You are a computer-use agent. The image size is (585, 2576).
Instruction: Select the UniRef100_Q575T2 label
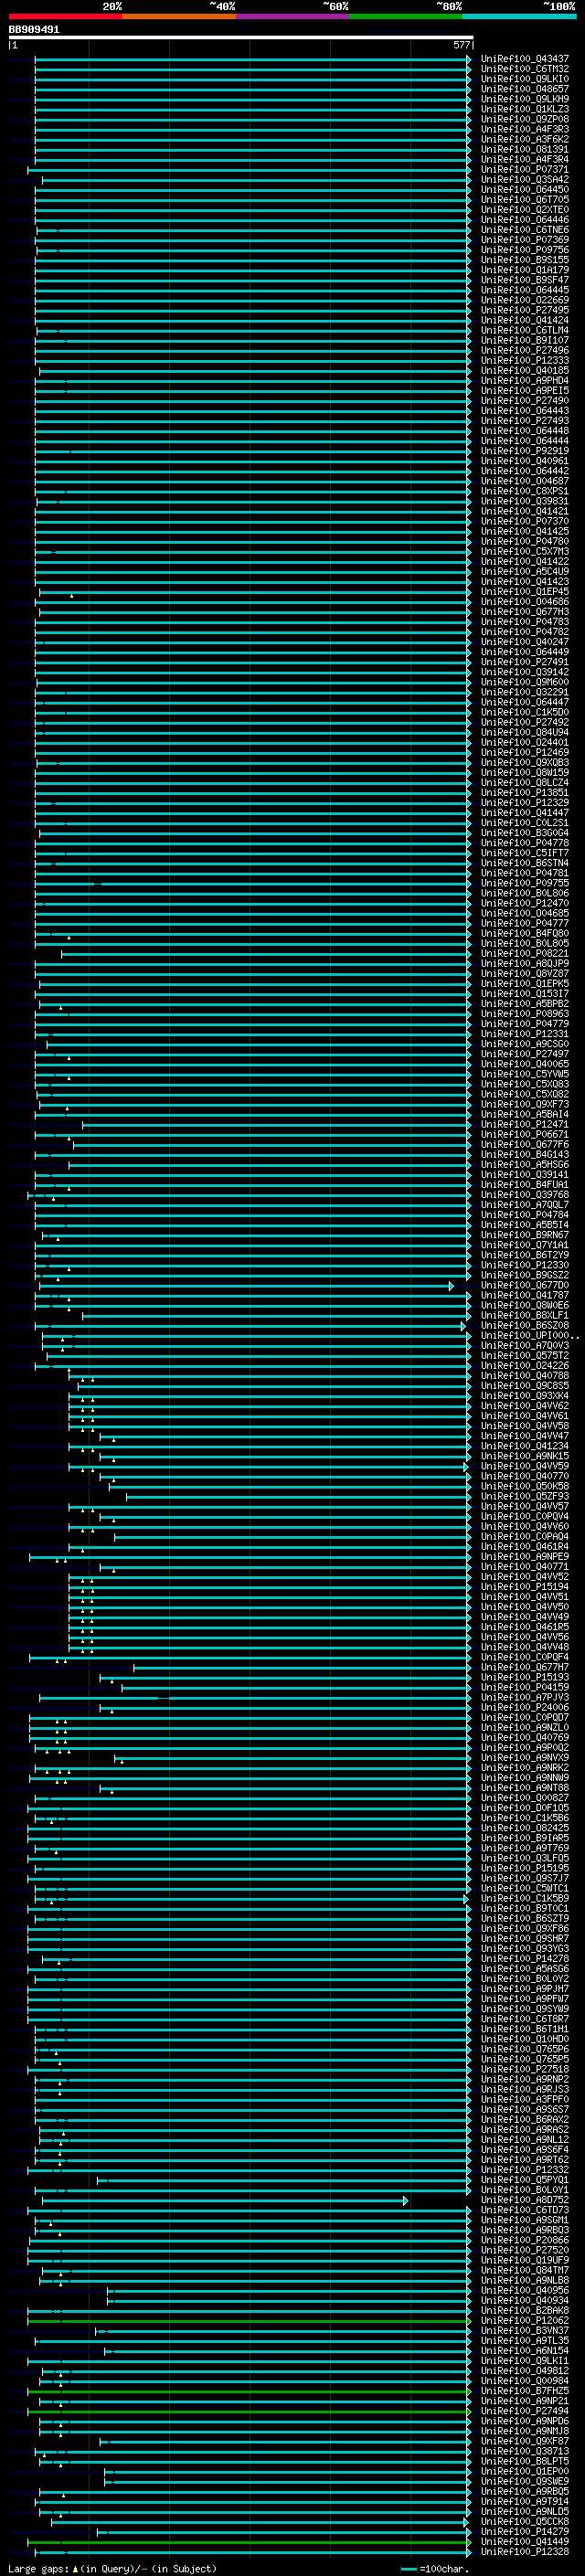click(524, 1356)
